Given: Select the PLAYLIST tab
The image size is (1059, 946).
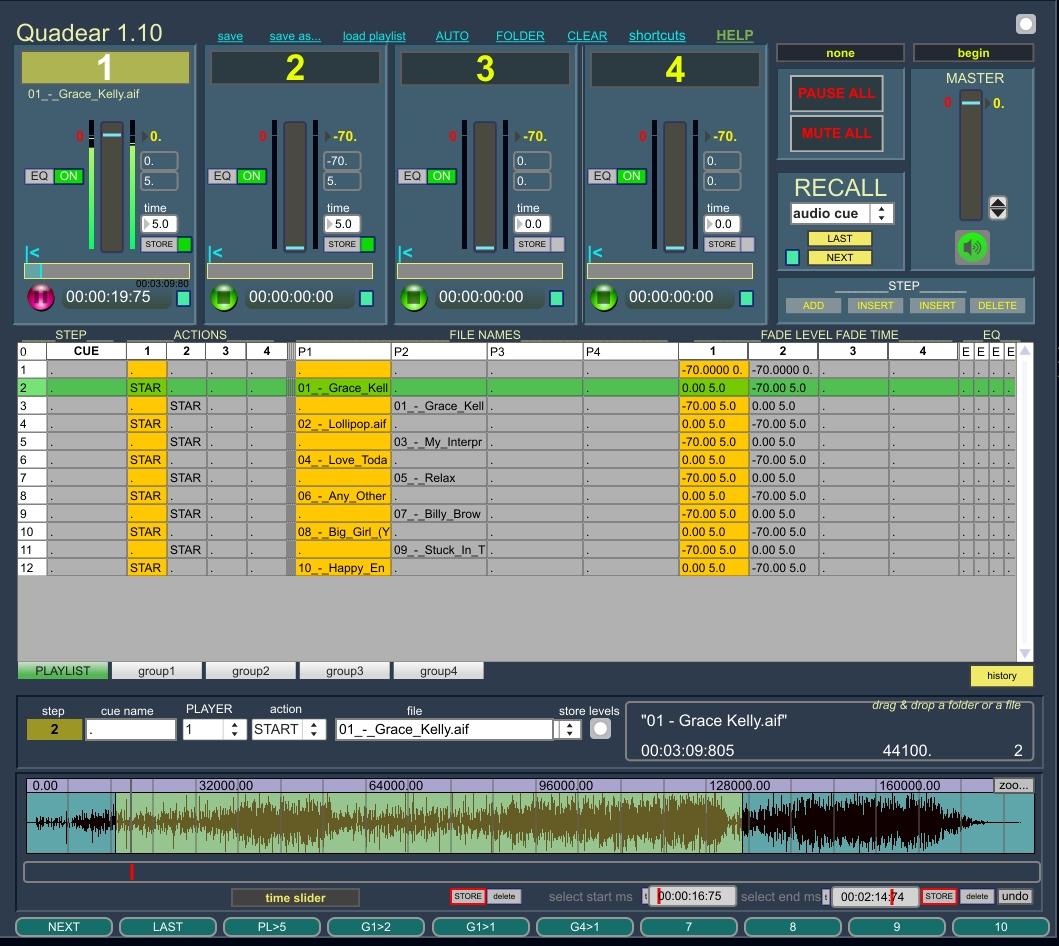Looking at the screenshot, I should coord(63,671).
